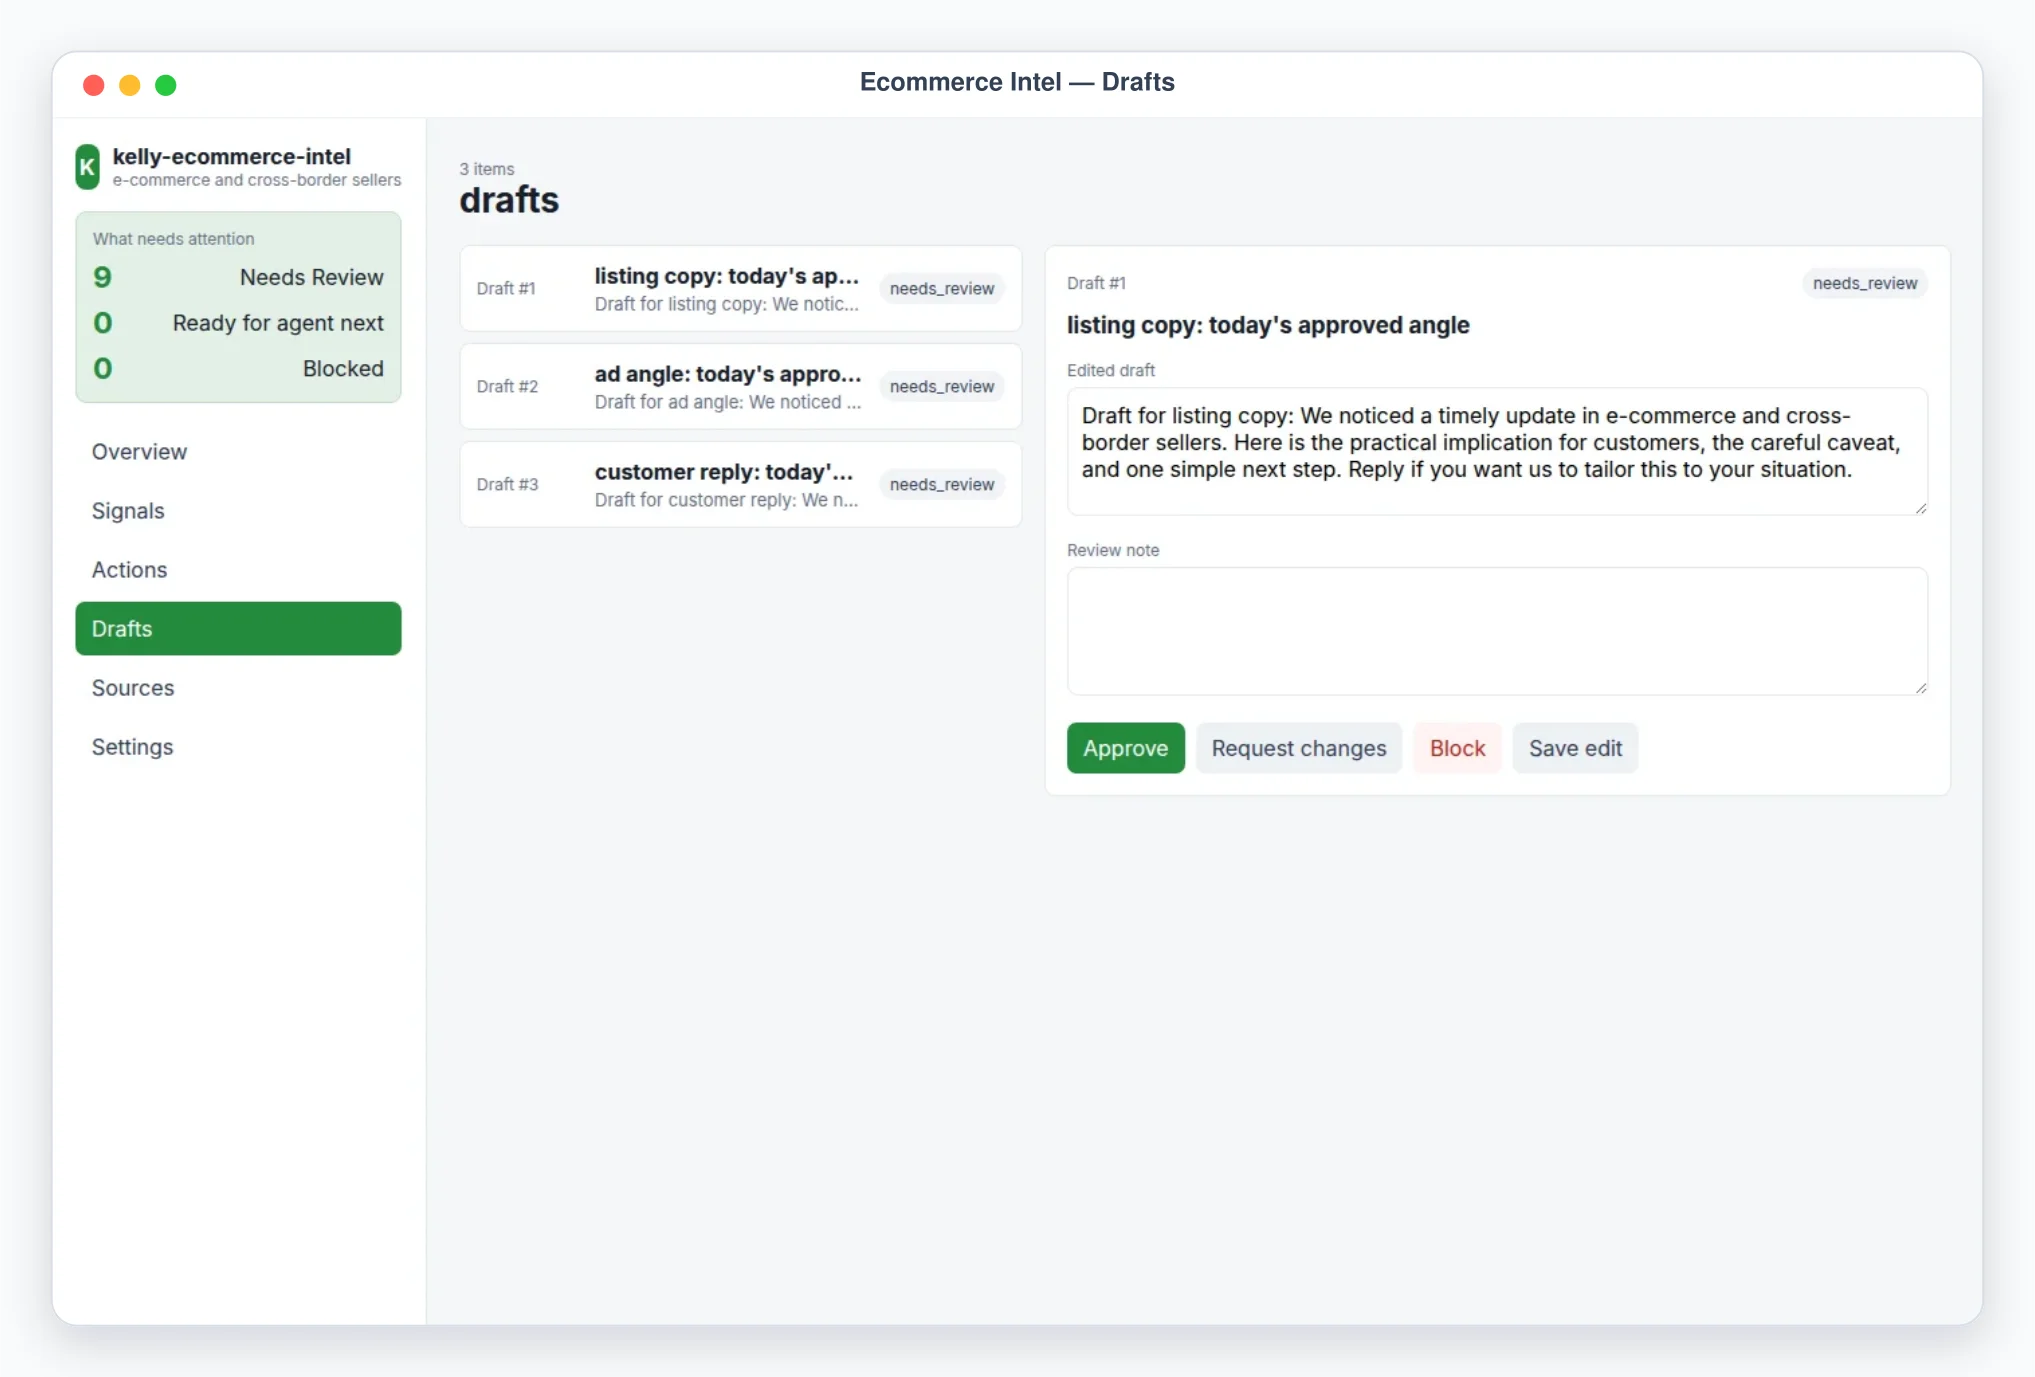2035x1377 pixels.
Task: Click the red close window dot
Action: pos(94,85)
